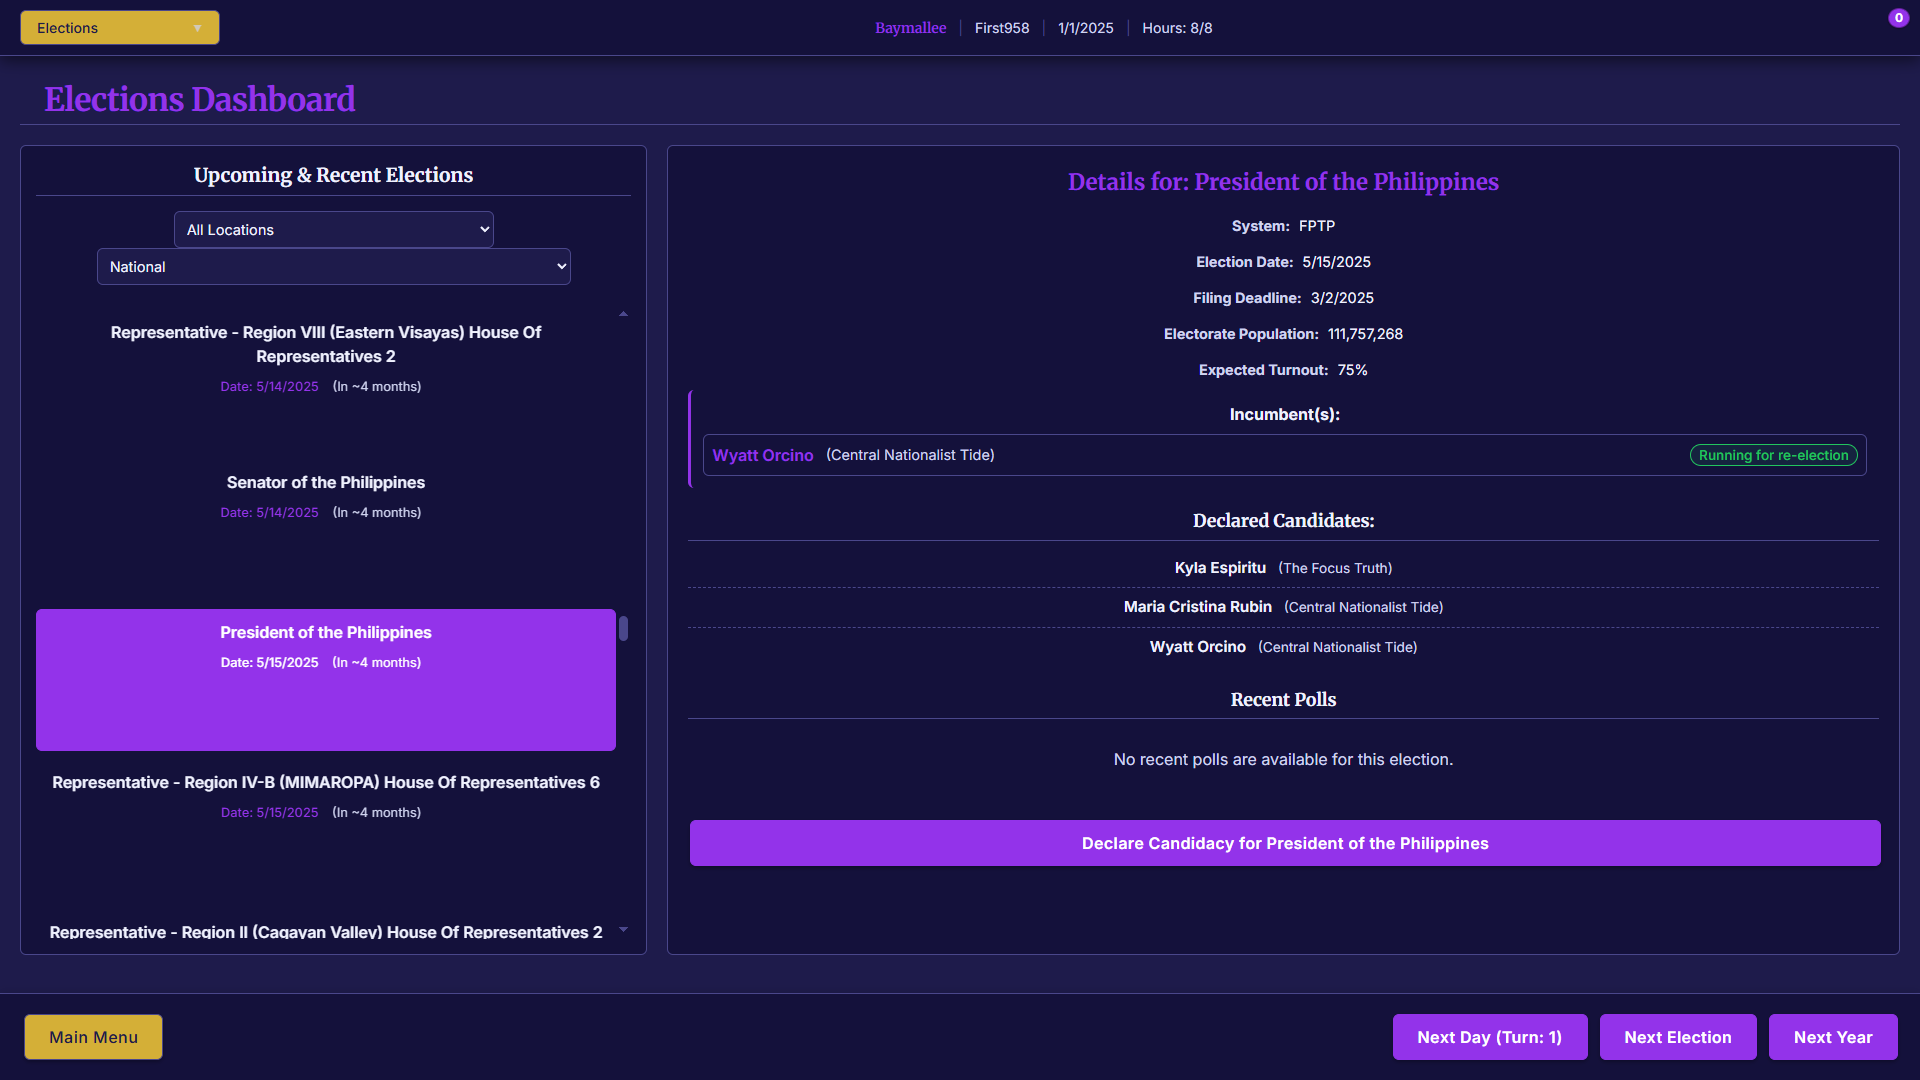Screen dimensions: 1920x1080
Task: Open the National level filter dropdown
Action: click(333, 267)
